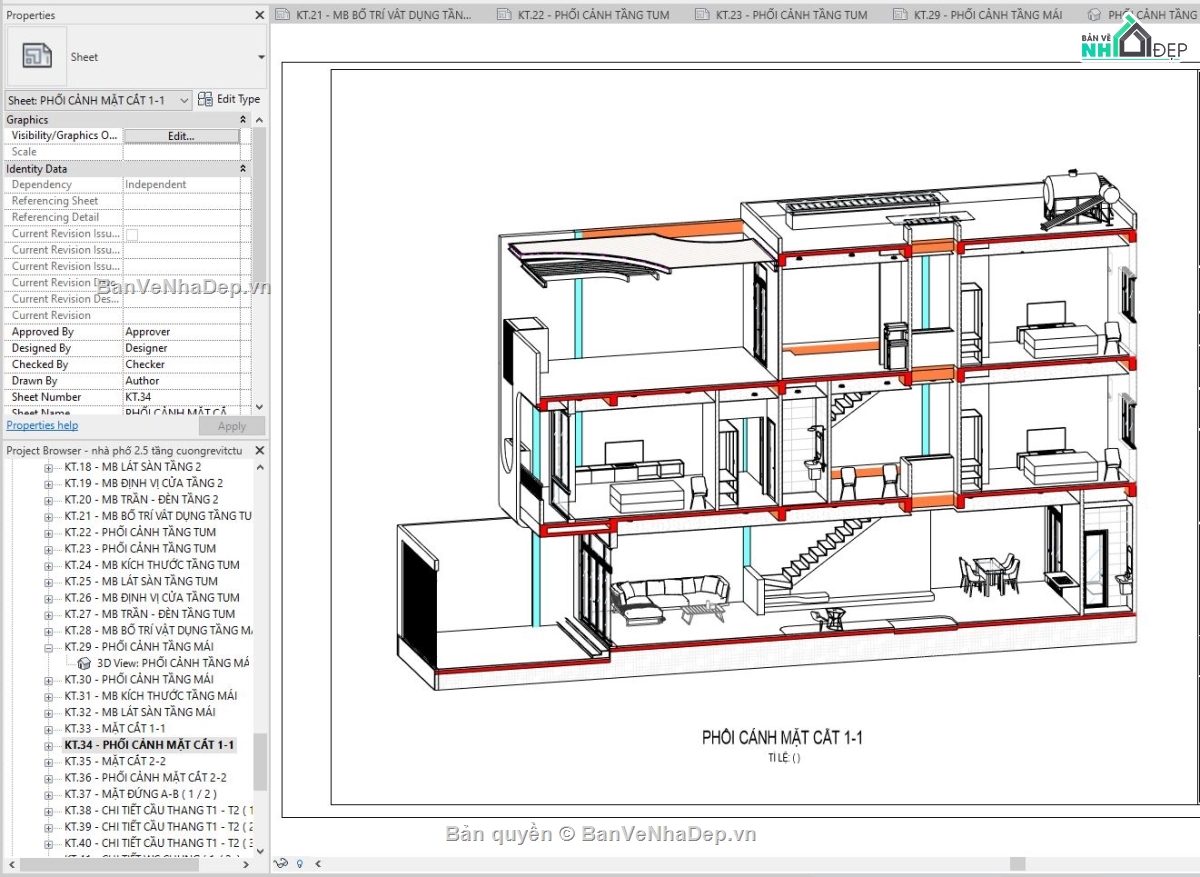Viewport: 1200px width, 877px height.
Task: Click drawing view horizontal scrollbar thumb
Action: (x=1017, y=863)
